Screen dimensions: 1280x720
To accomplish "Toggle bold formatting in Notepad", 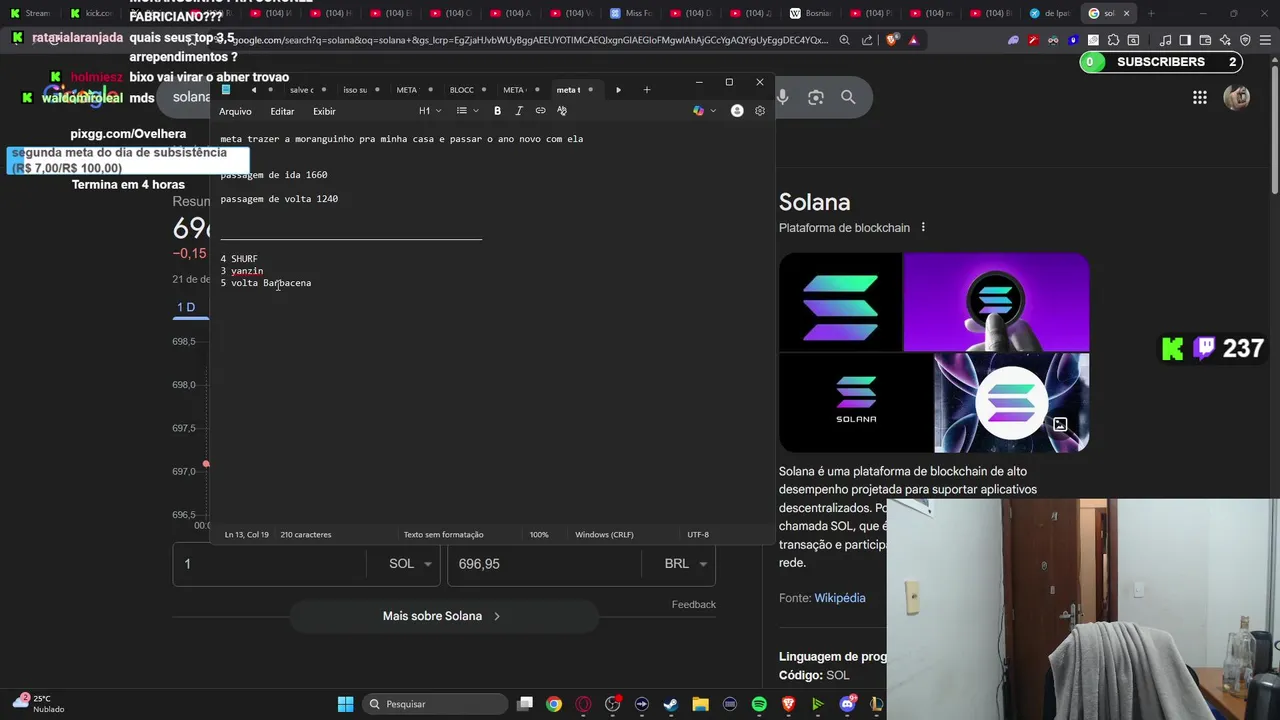I will coord(497,111).
